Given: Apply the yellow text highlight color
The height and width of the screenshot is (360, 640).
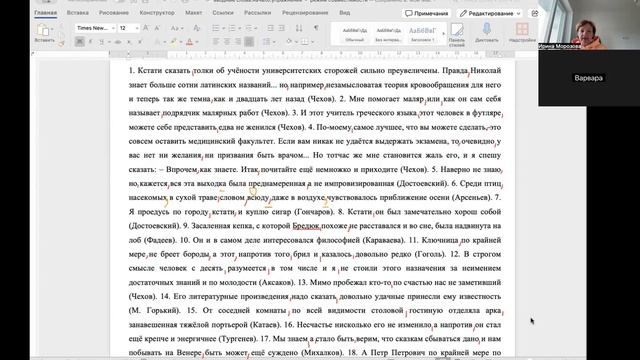Looking at the screenshot, I should click(174, 42).
